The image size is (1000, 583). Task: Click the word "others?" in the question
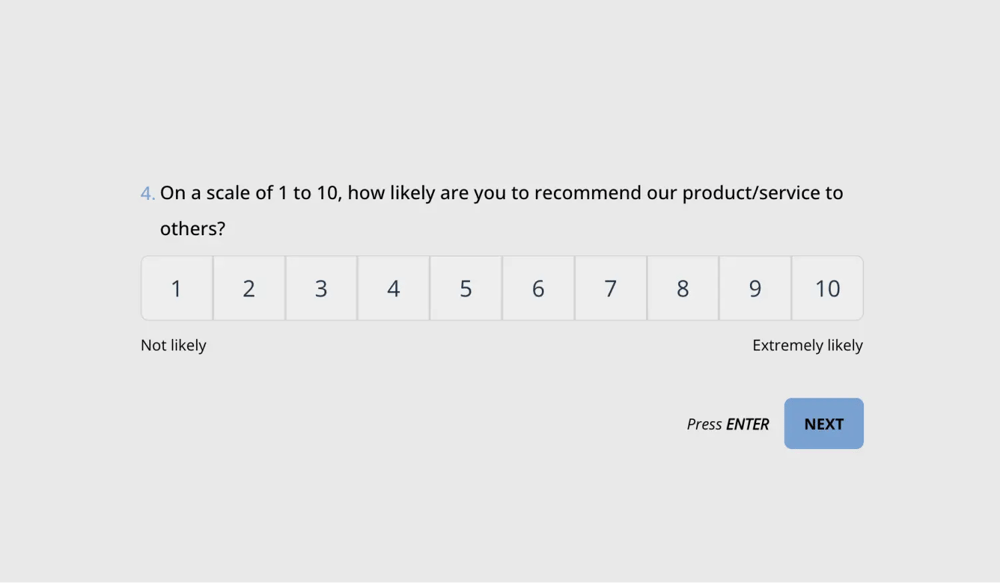pos(193,229)
